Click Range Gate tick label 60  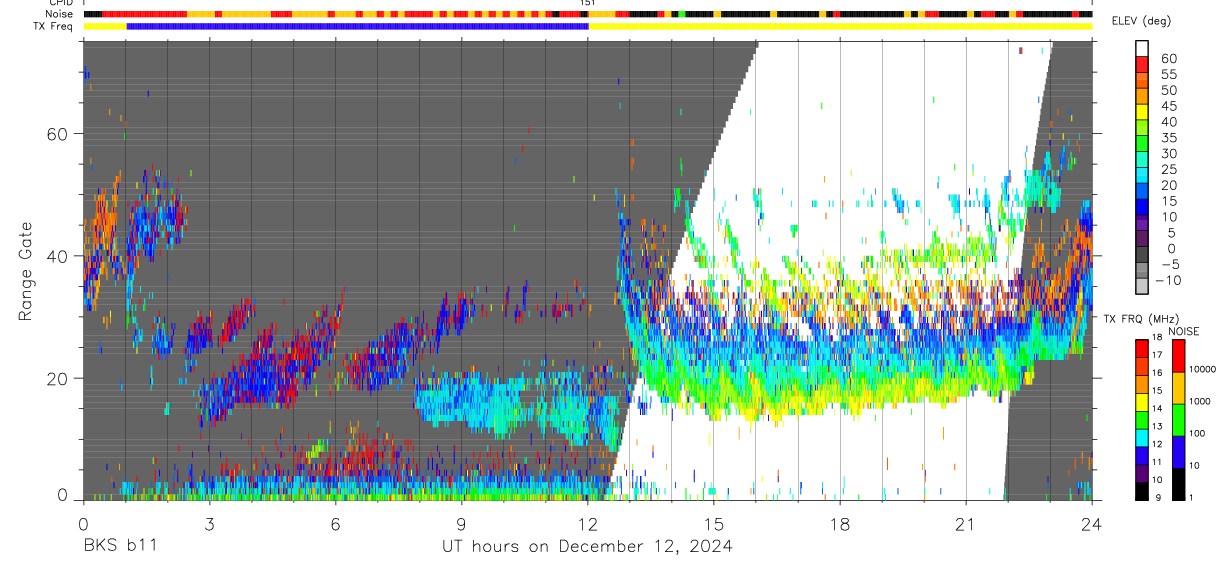57,134
